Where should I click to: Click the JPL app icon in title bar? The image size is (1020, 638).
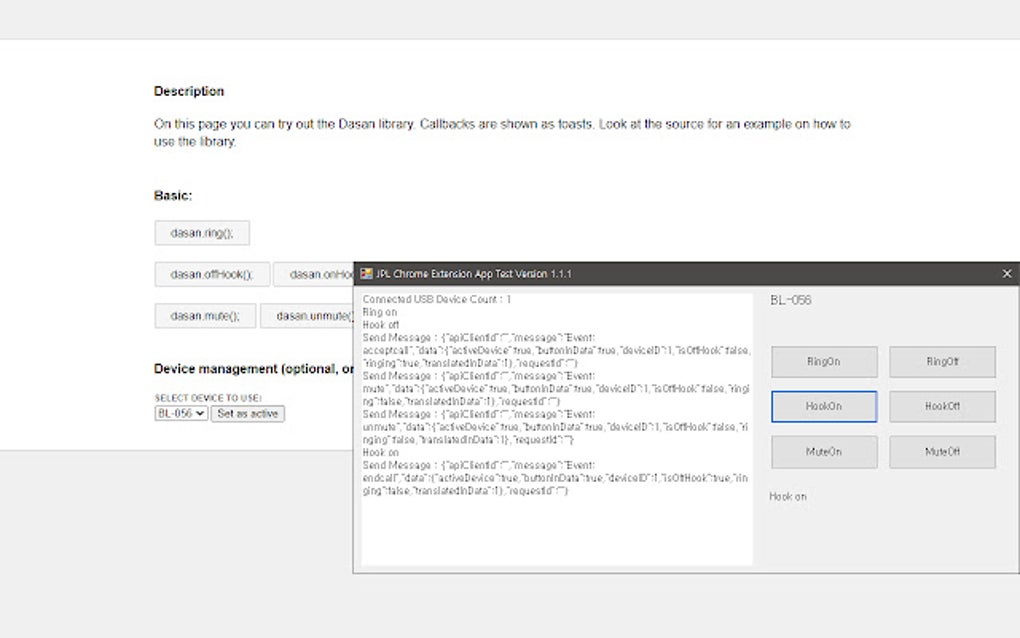point(367,274)
